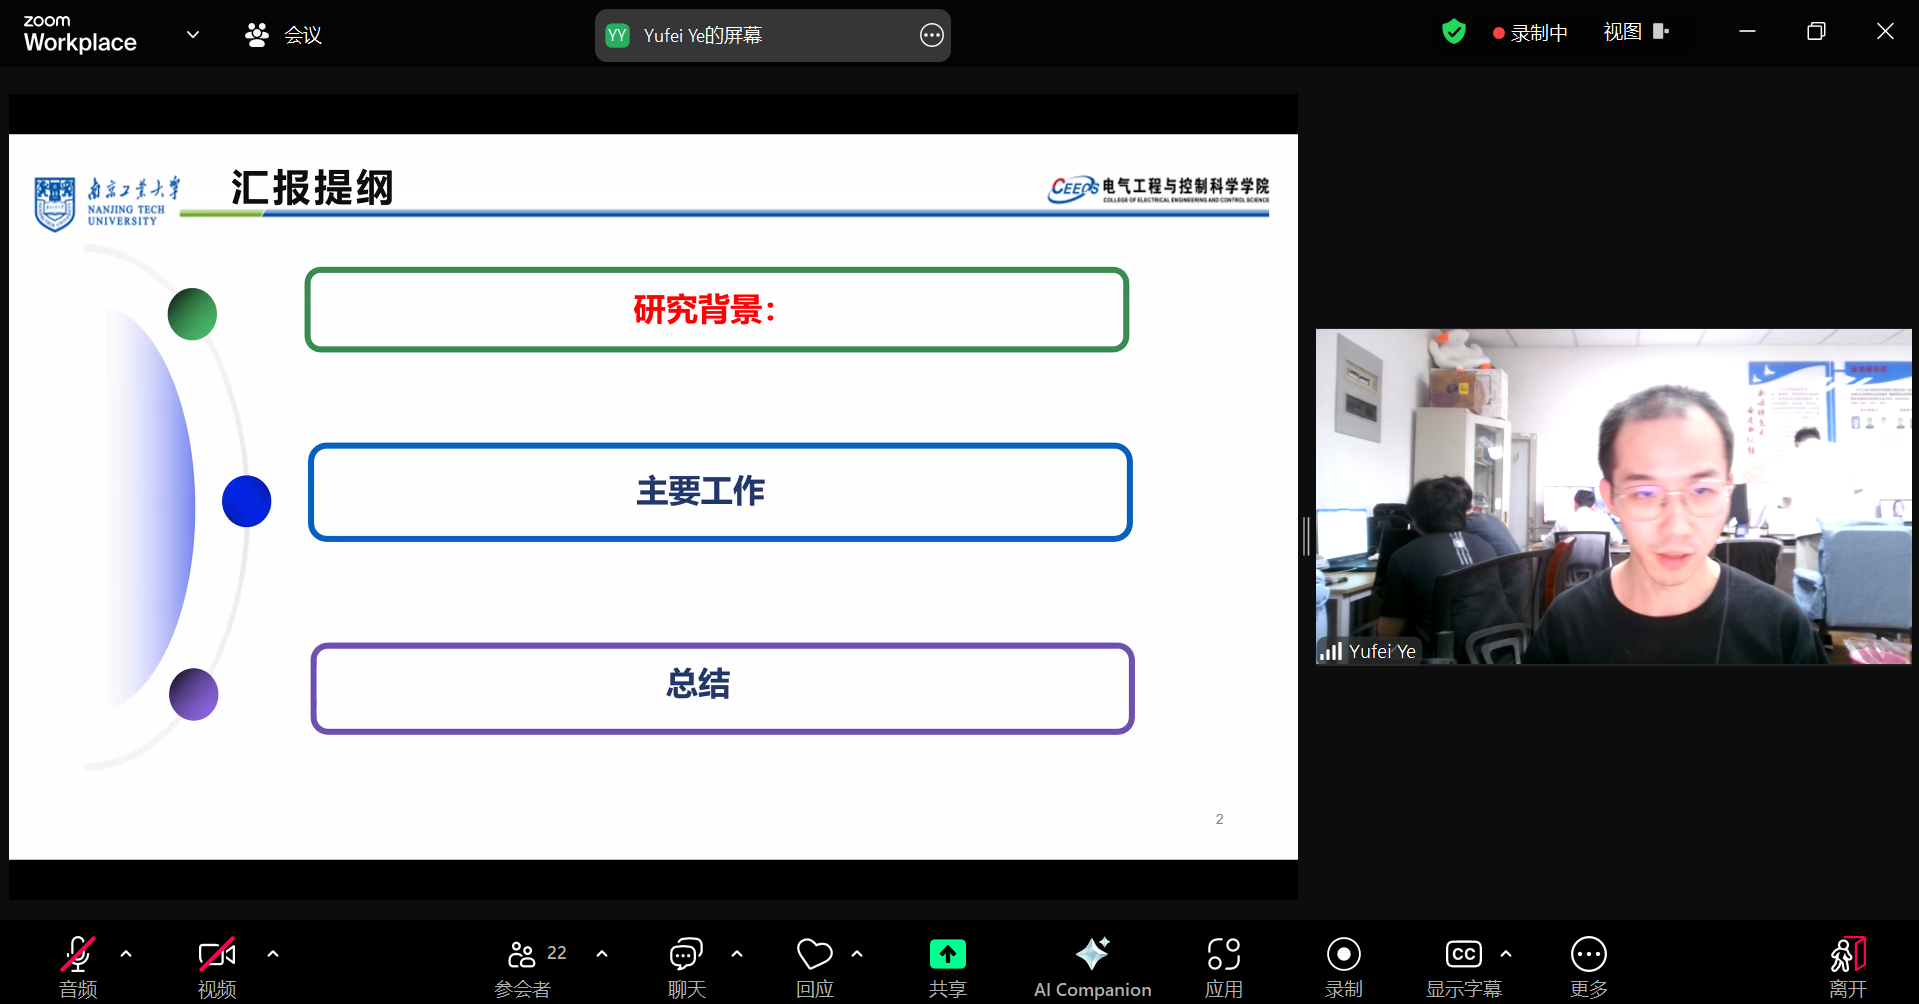Click green encryption shield icon
1919x1004 pixels.
[x=1454, y=32]
